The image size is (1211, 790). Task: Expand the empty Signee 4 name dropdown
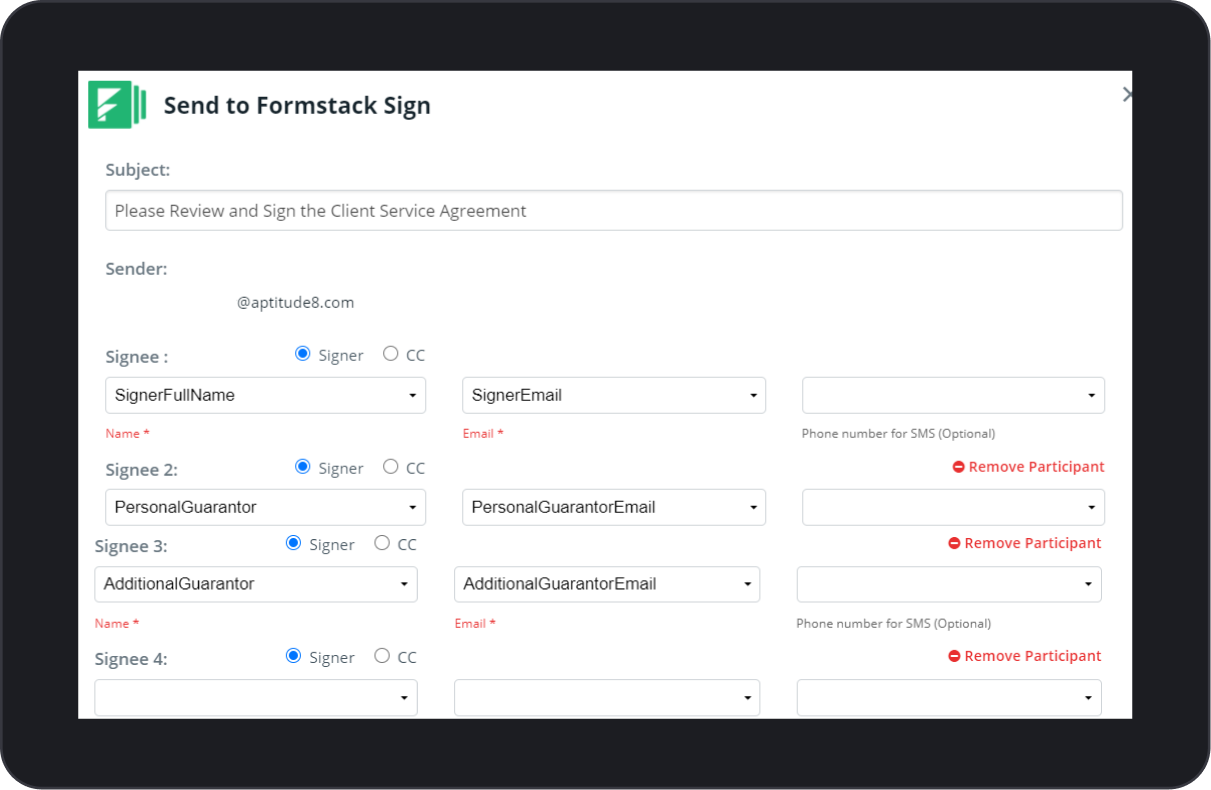(x=256, y=697)
